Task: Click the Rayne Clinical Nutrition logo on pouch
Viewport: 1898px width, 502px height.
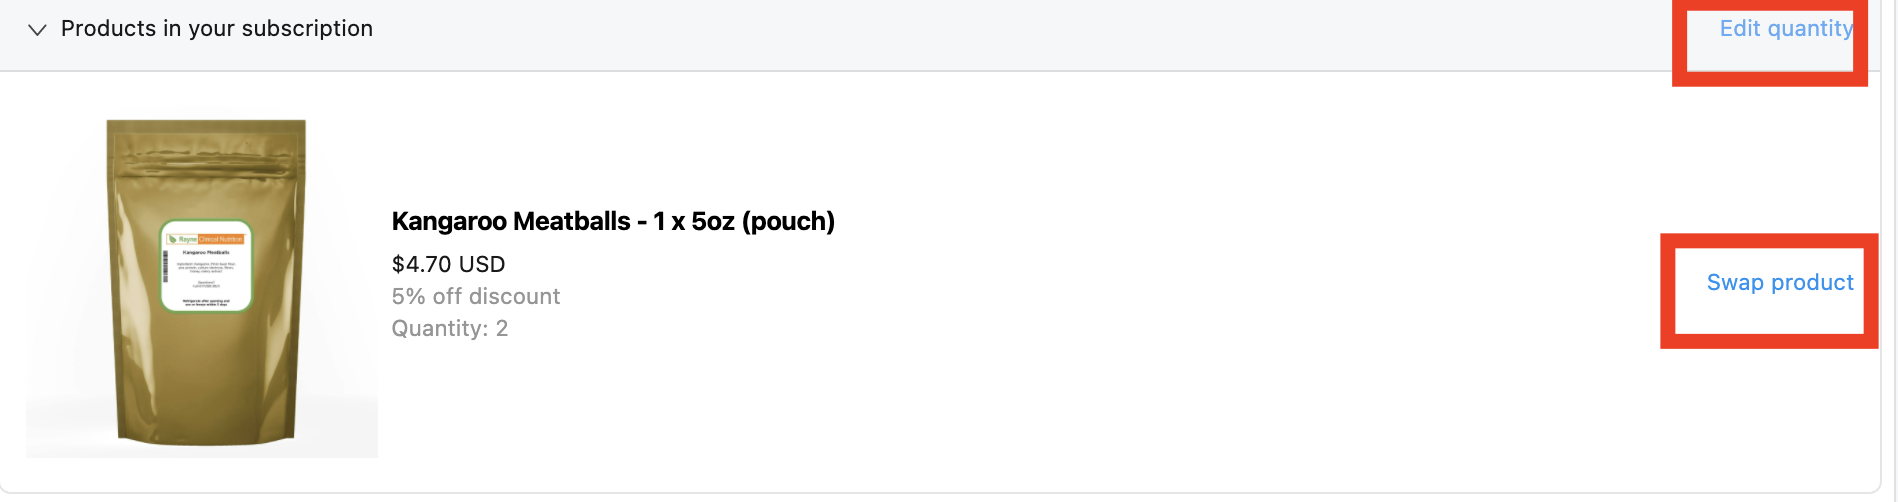Action: coord(205,239)
